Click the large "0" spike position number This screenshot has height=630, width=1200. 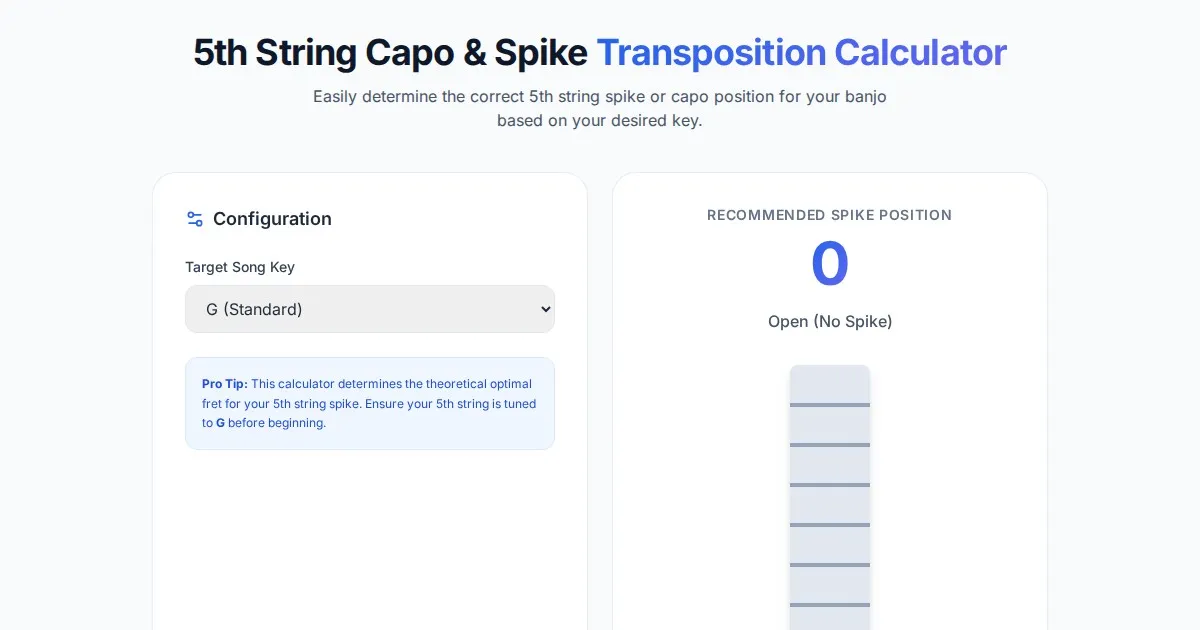830,263
